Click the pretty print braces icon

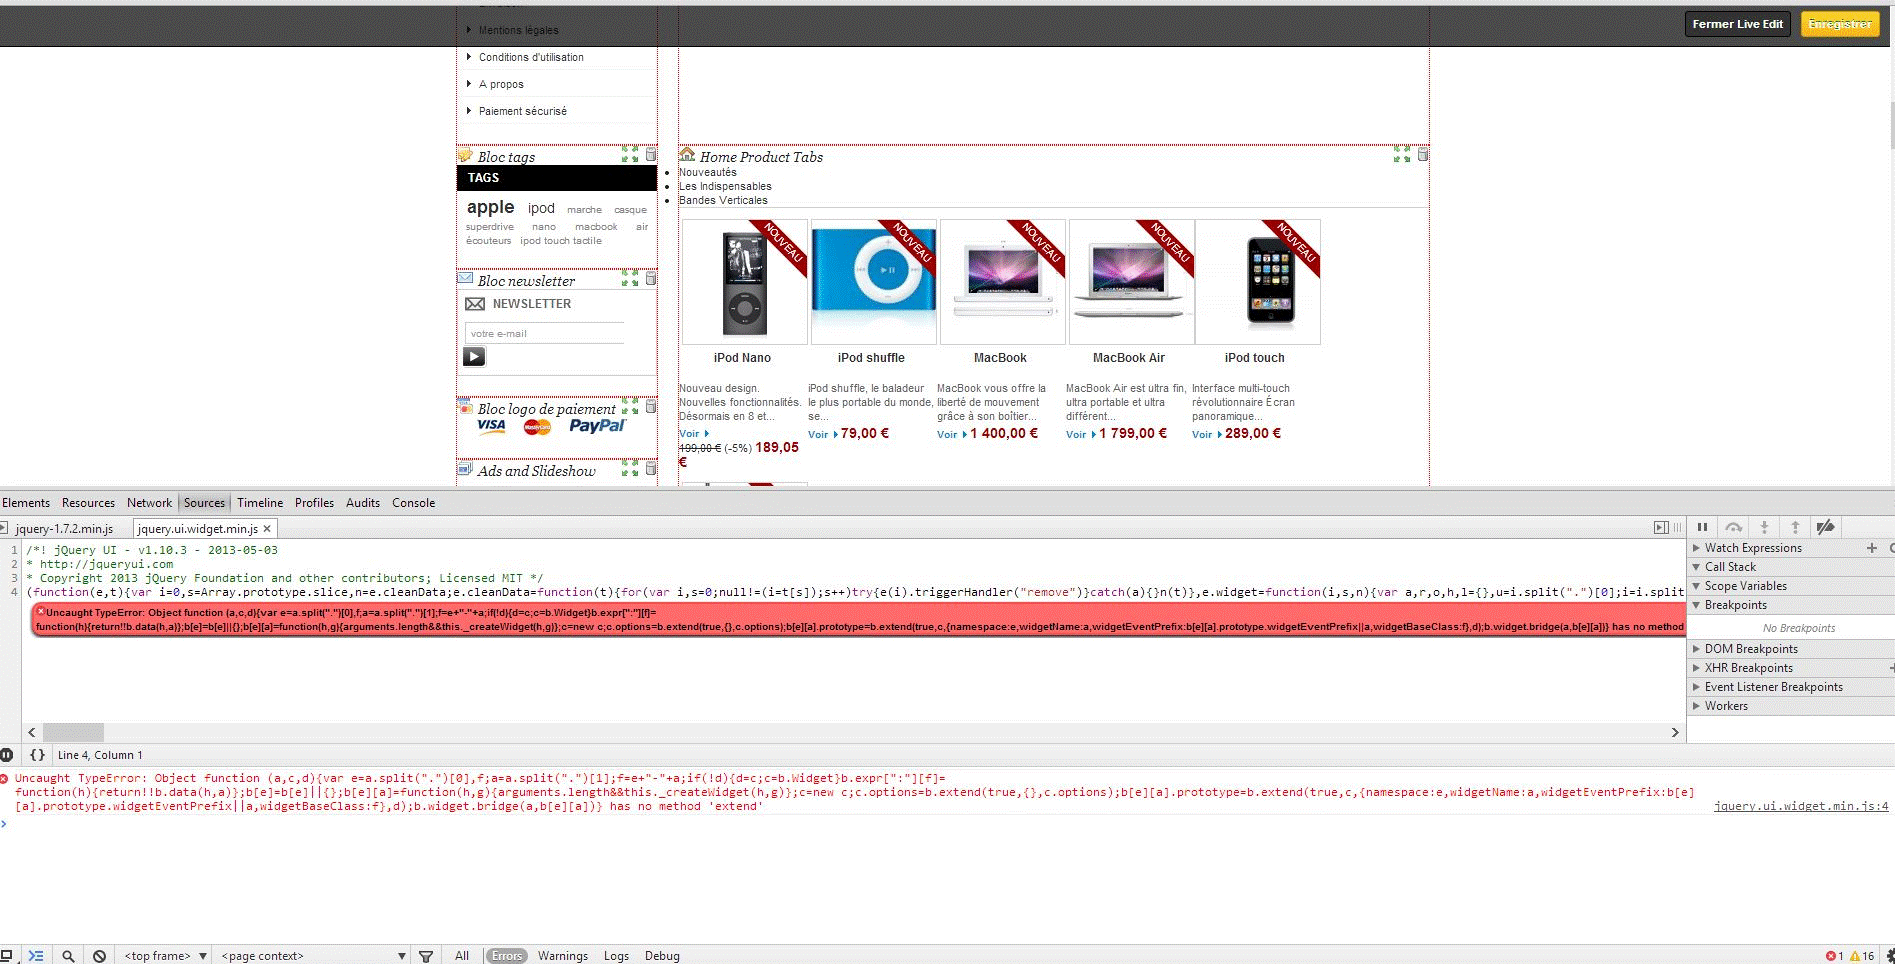[37, 755]
